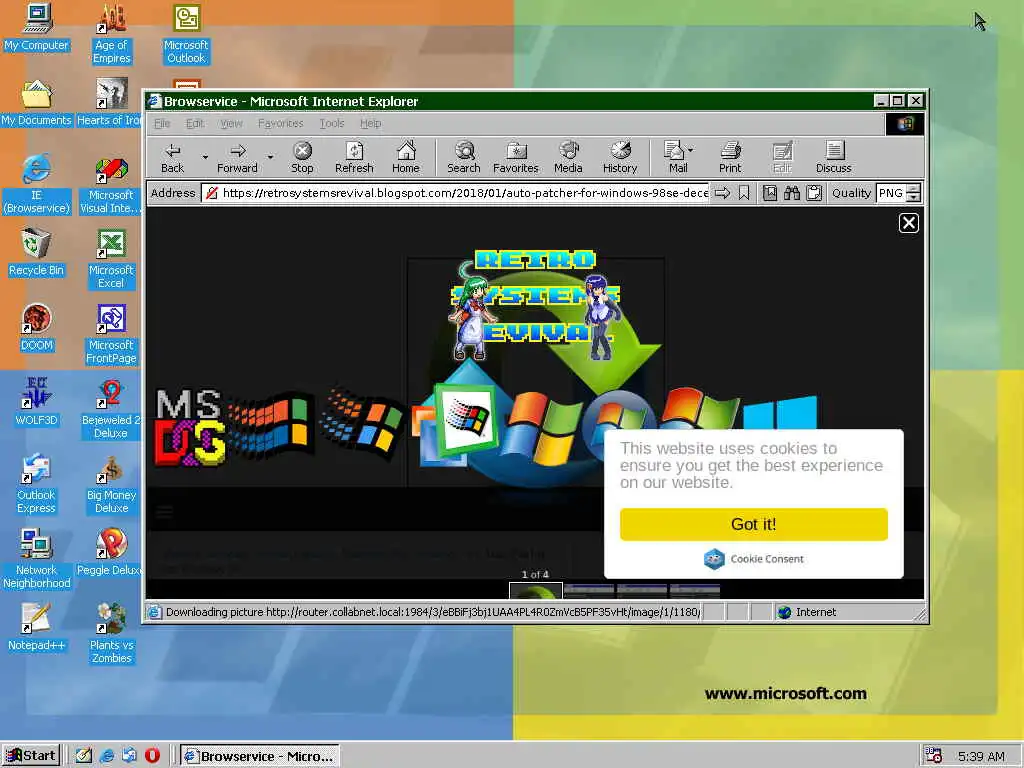
Task: Select My Documents folder icon
Action: click(37, 103)
